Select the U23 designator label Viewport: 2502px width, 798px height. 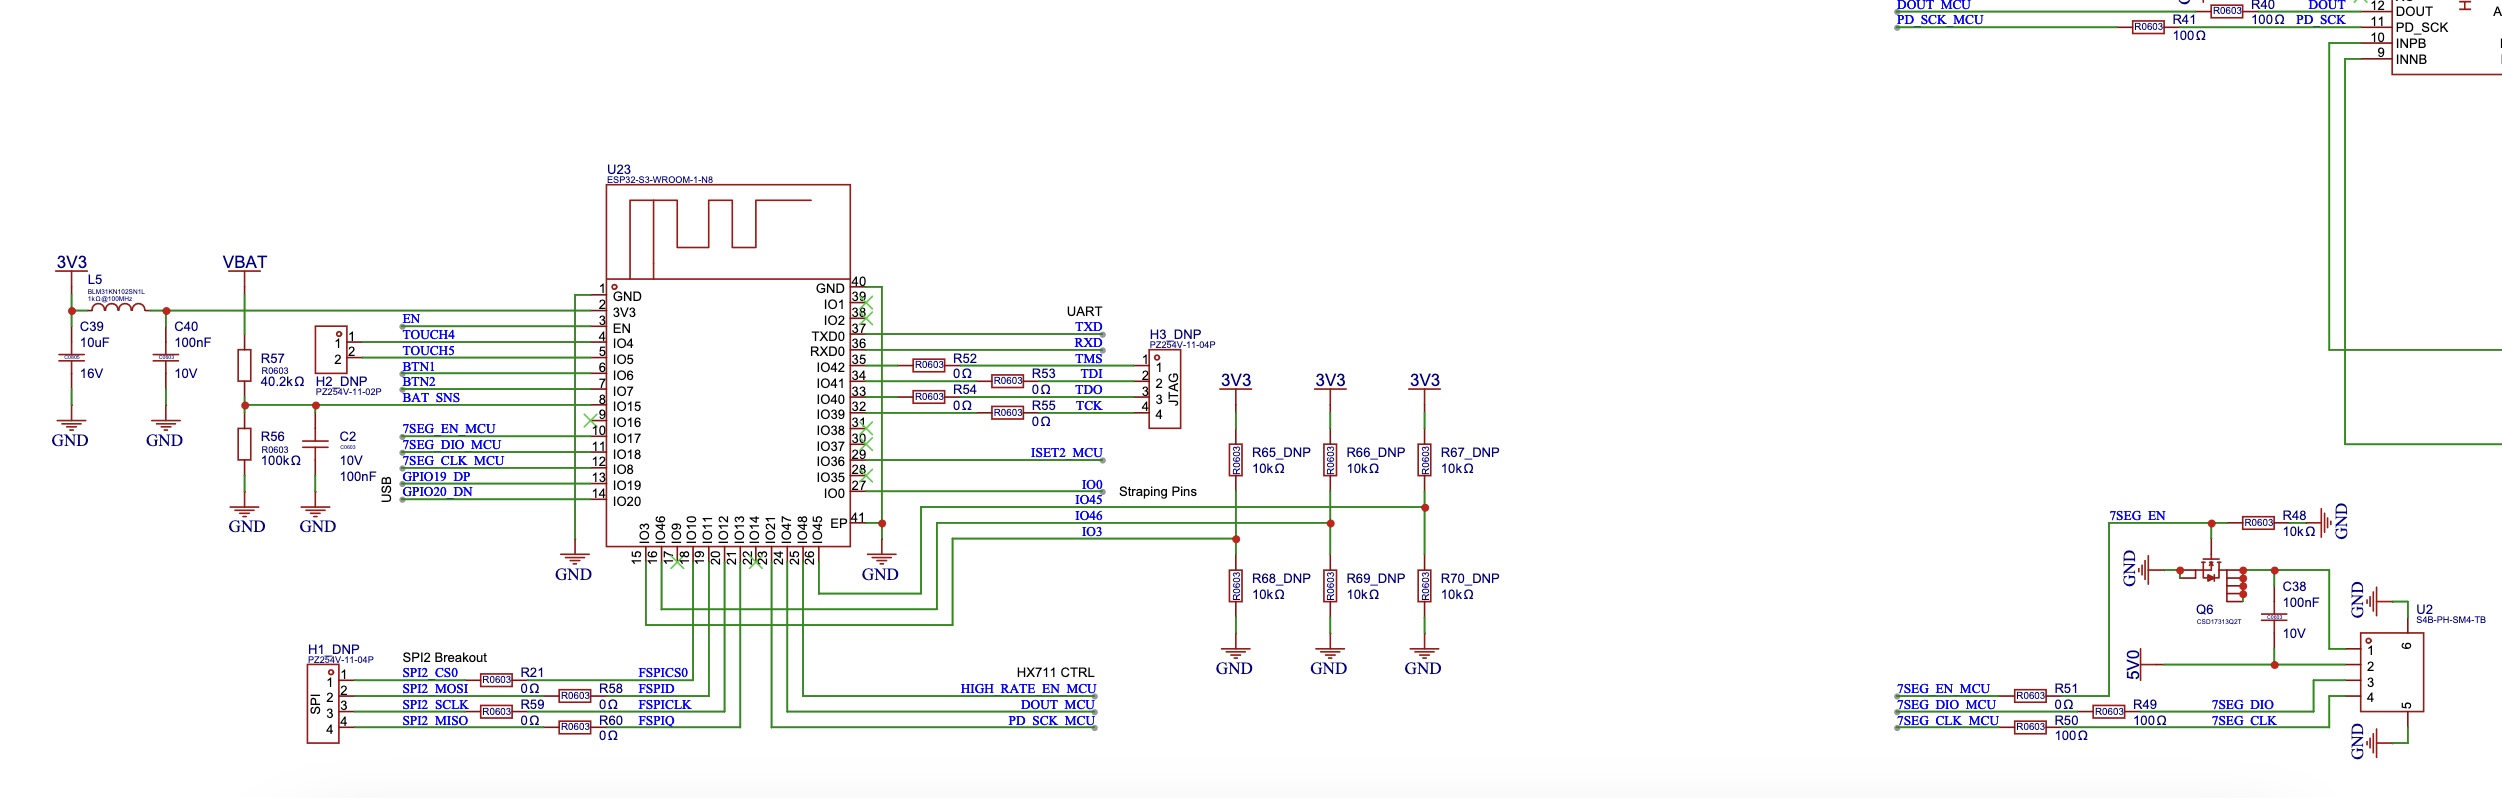tap(618, 170)
